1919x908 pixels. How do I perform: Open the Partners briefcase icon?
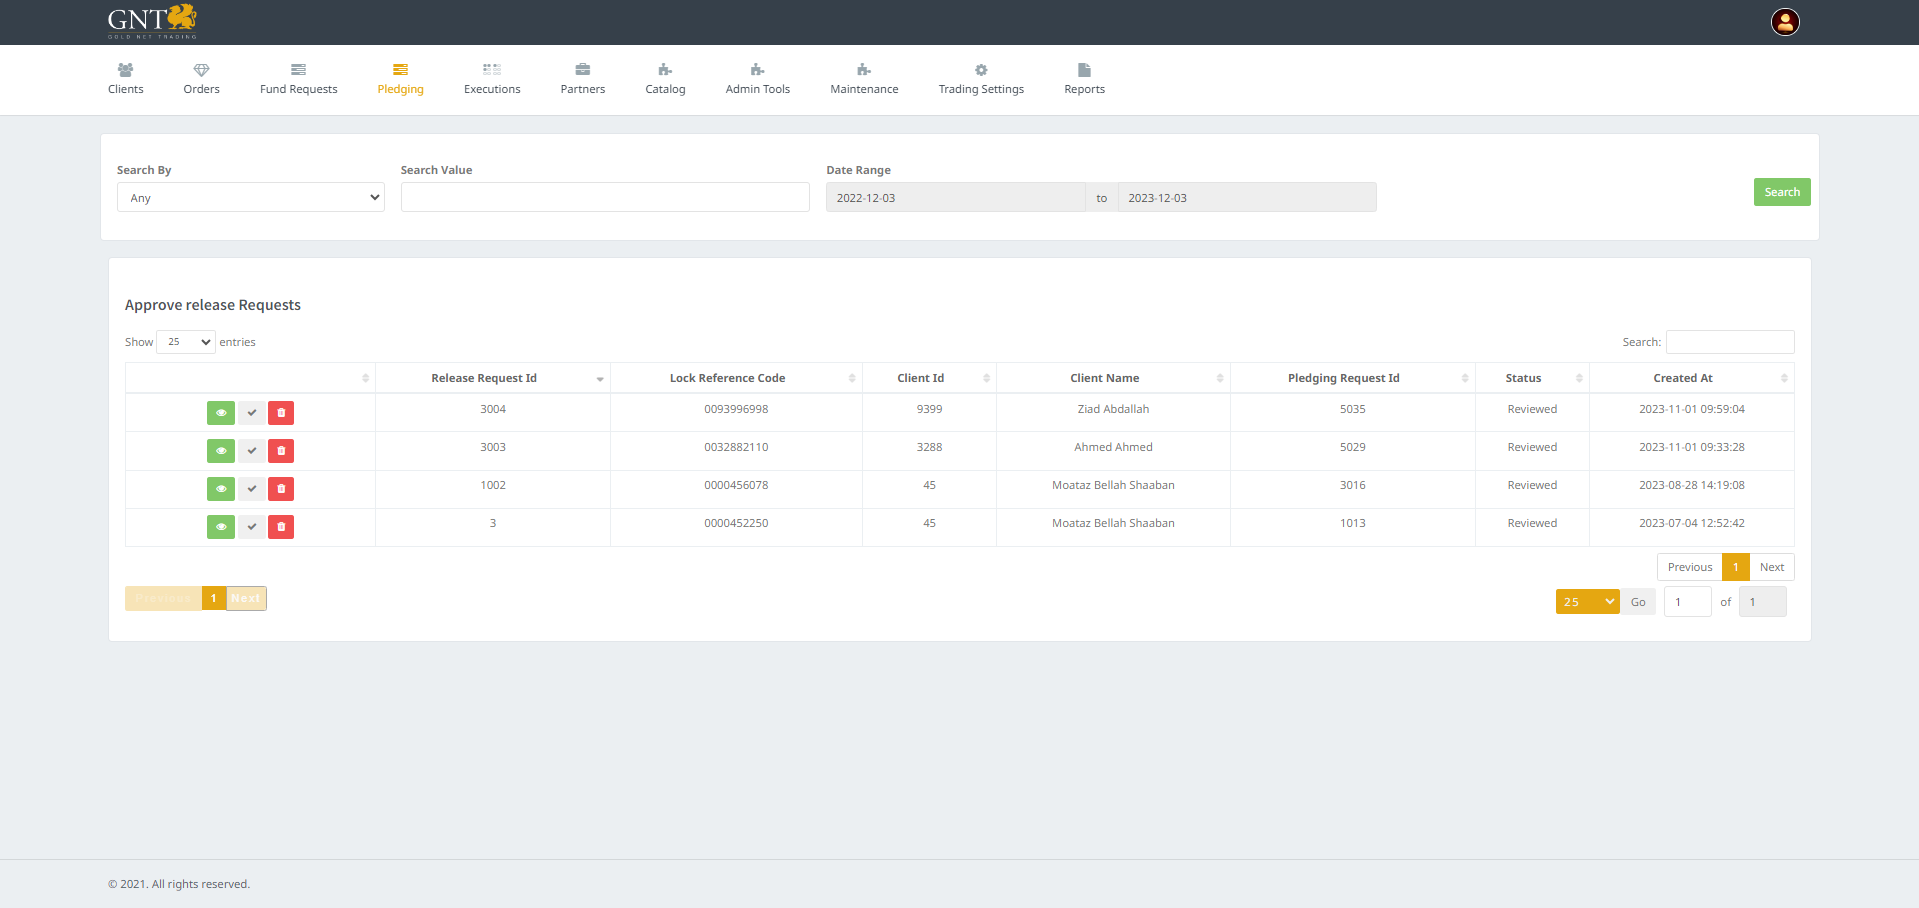(x=582, y=70)
